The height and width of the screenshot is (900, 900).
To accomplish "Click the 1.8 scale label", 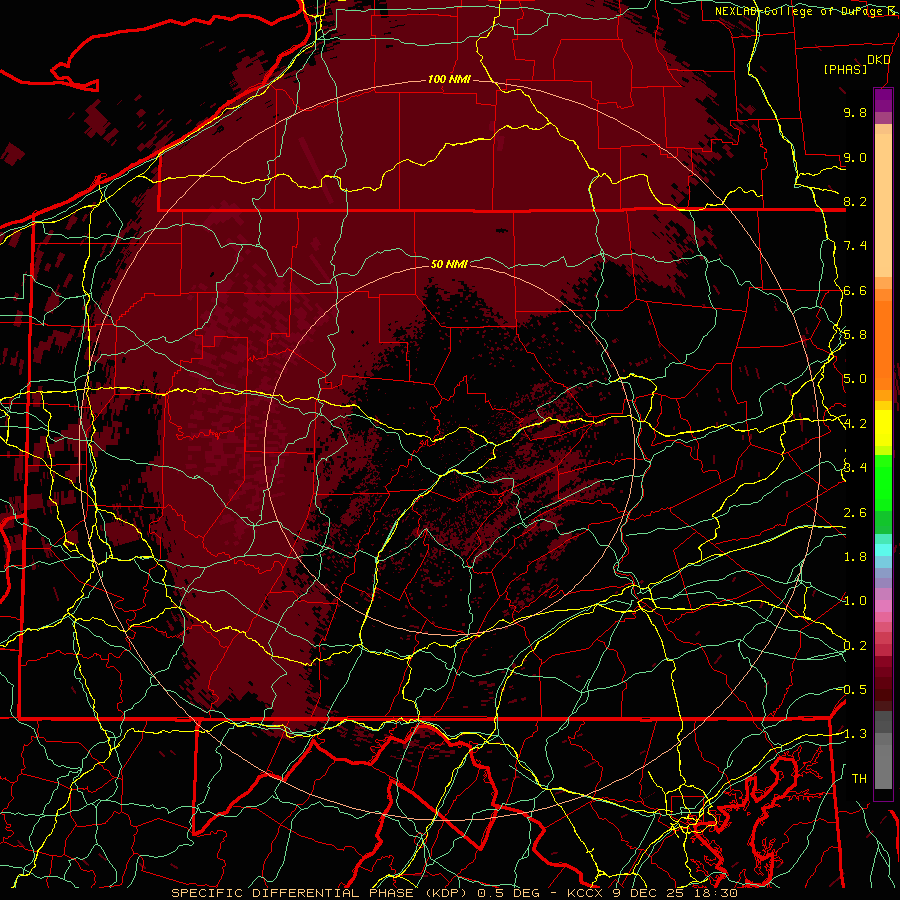I will (x=855, y=557).
